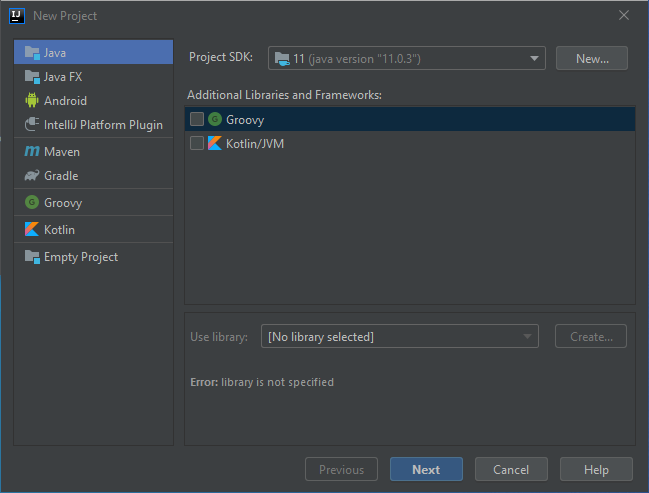The width and height of the screenshot is (649, 493).
Task: Open the Project SDK dropdown arrow
Action: coord(534,58)
